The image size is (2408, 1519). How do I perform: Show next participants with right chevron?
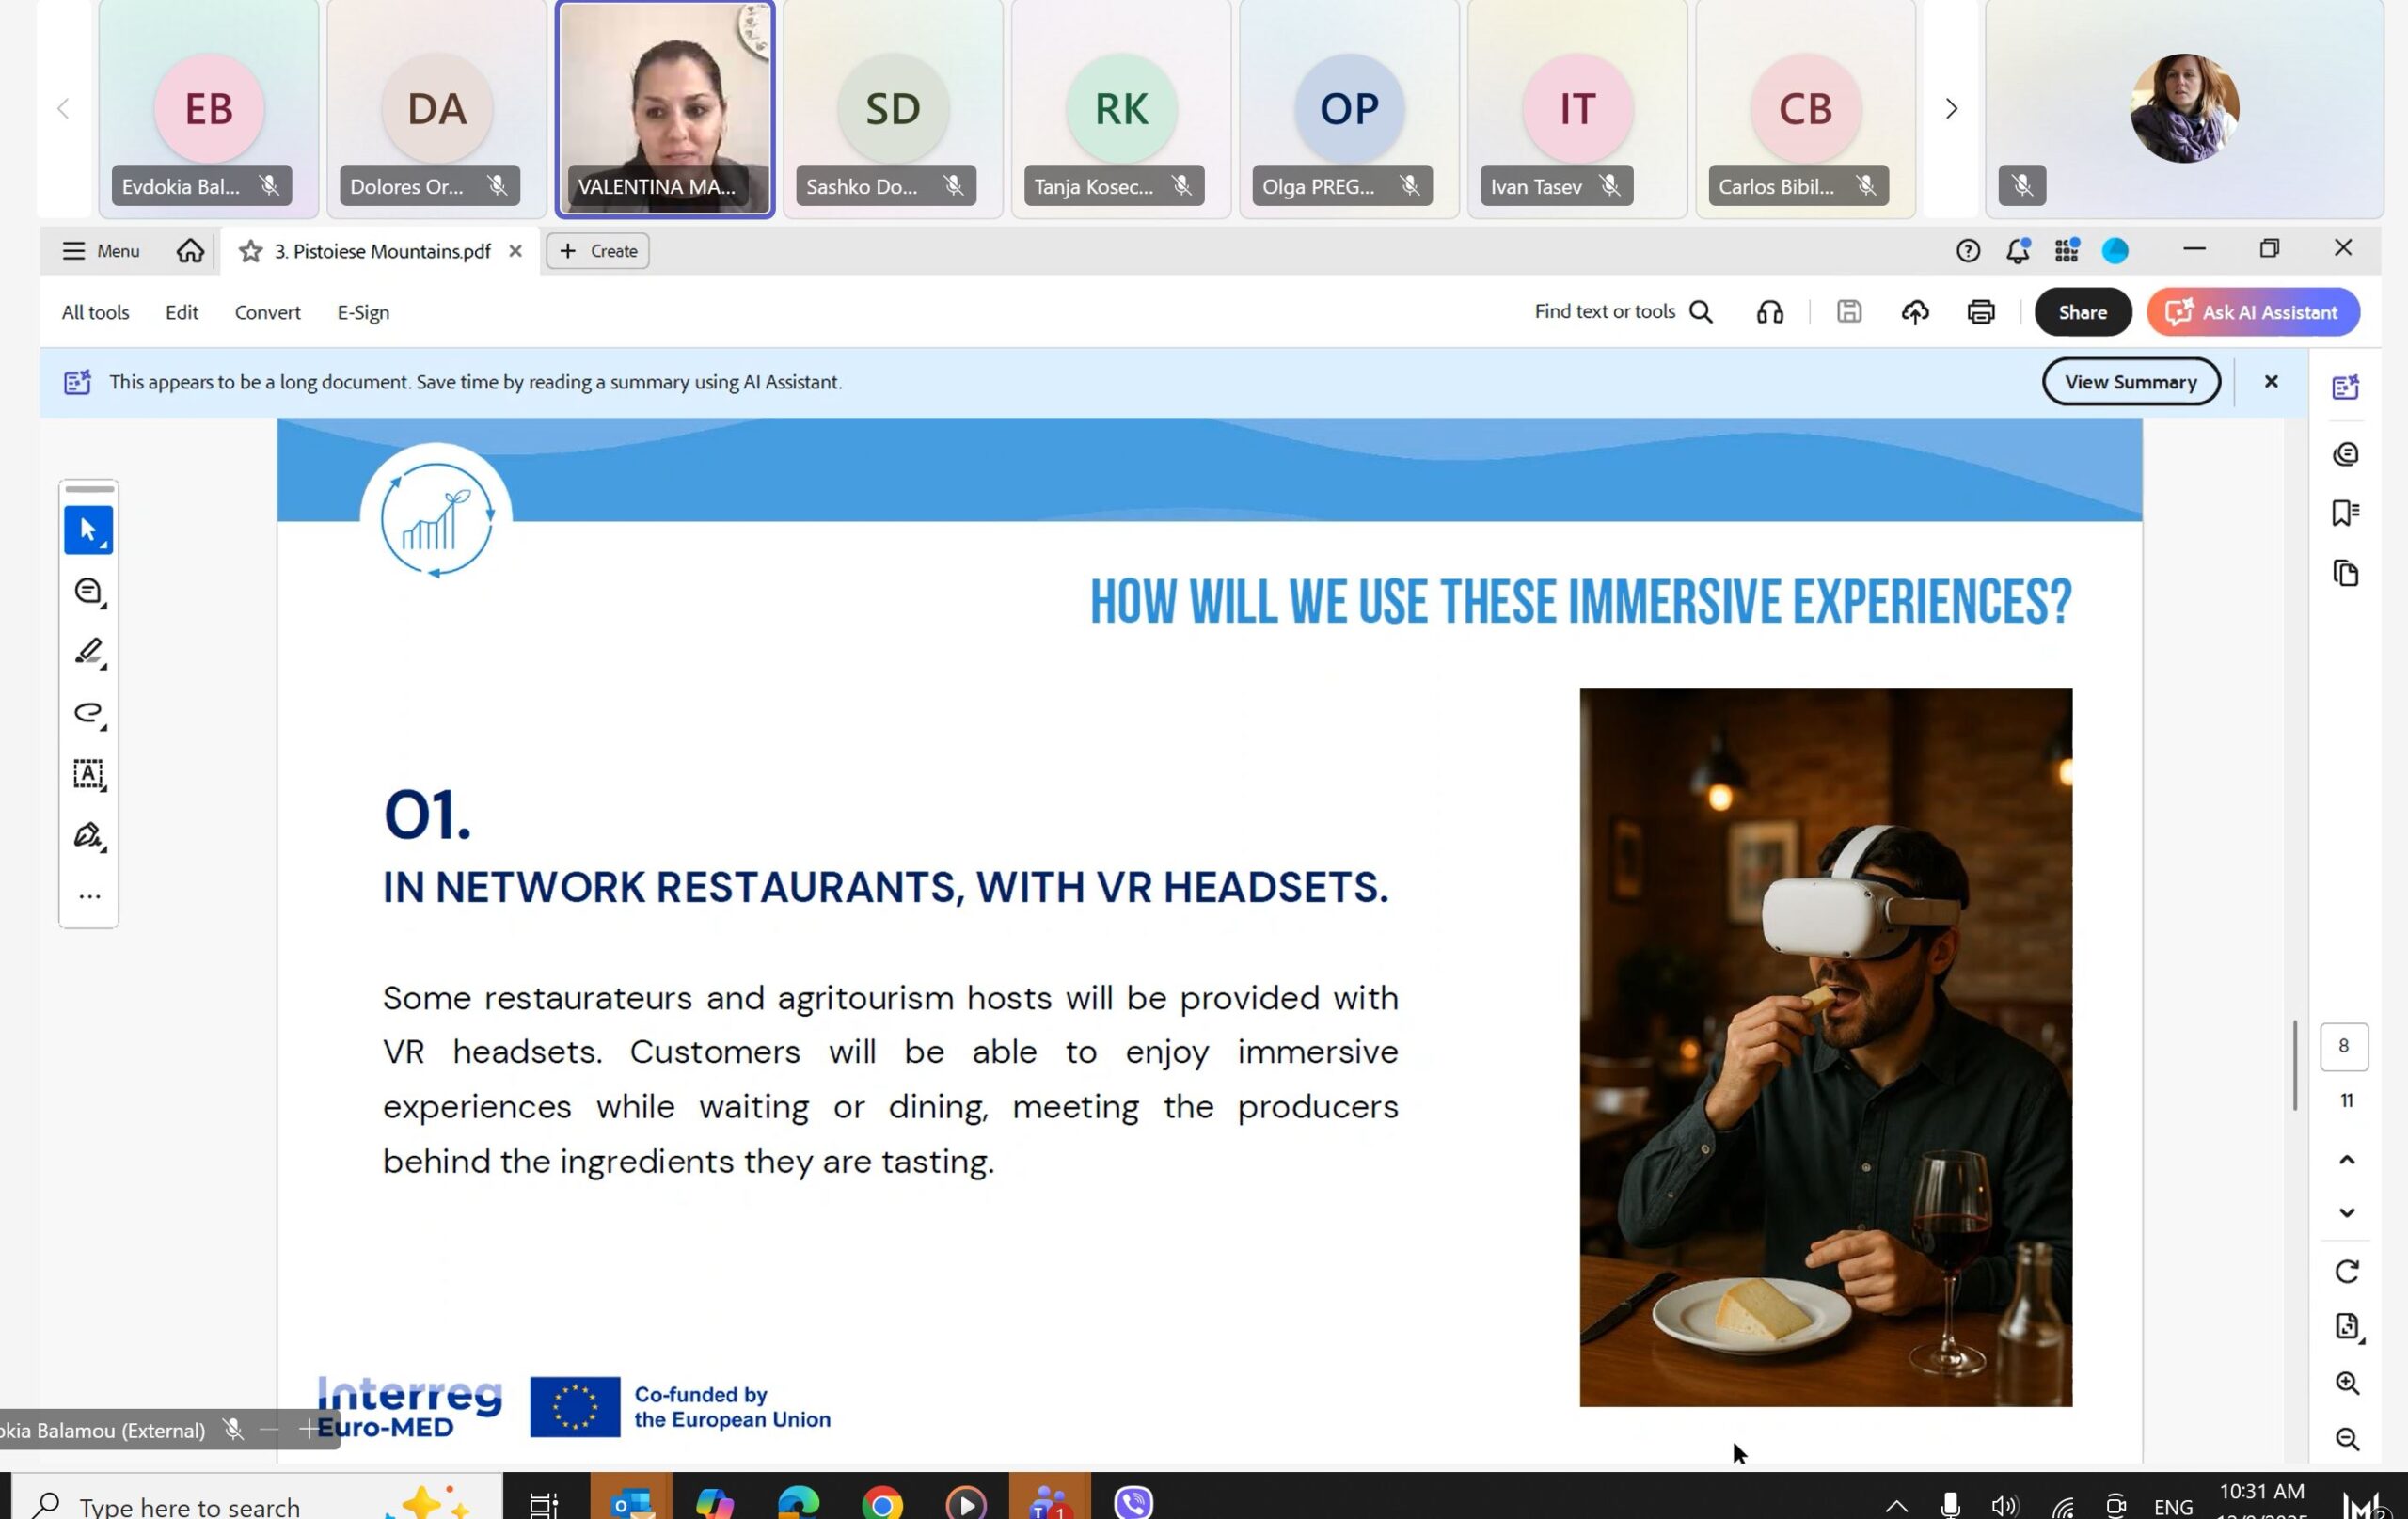[1950, 108]
